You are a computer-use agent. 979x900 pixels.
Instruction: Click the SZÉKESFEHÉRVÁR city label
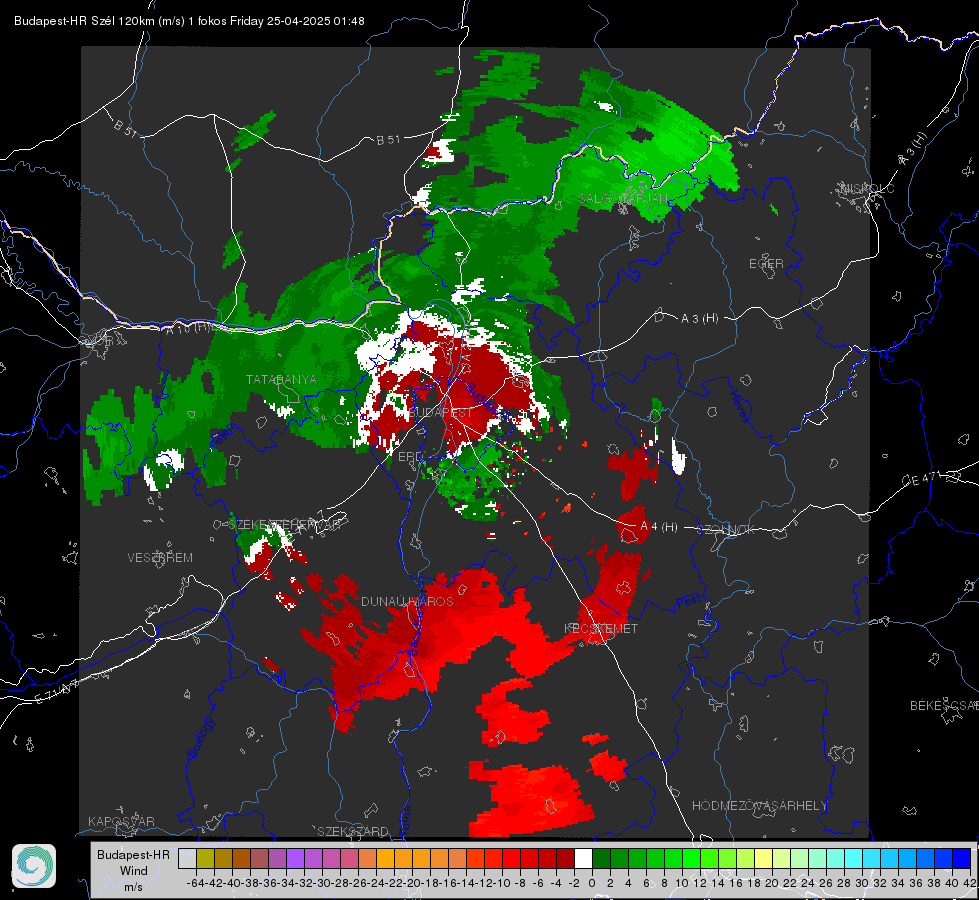[285, 524]
